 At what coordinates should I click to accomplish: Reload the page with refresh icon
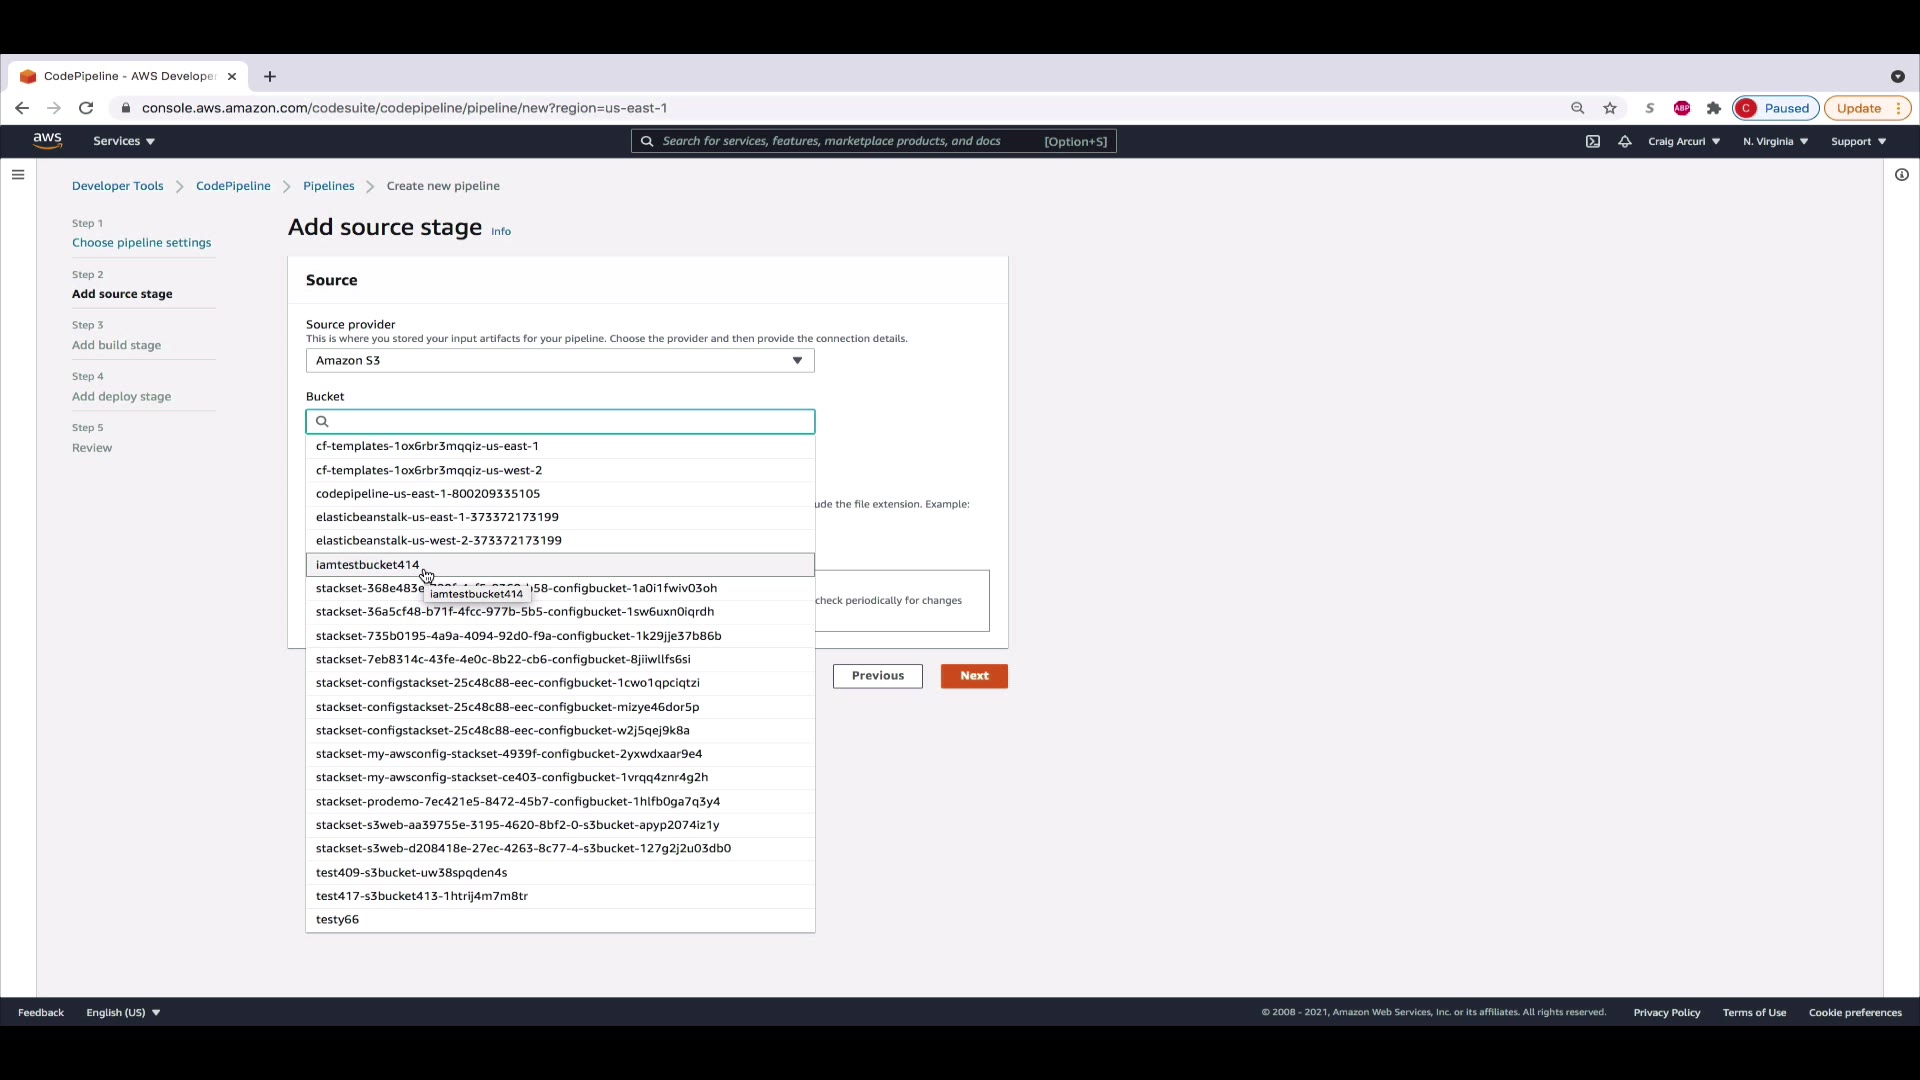(x=86, y=108)
